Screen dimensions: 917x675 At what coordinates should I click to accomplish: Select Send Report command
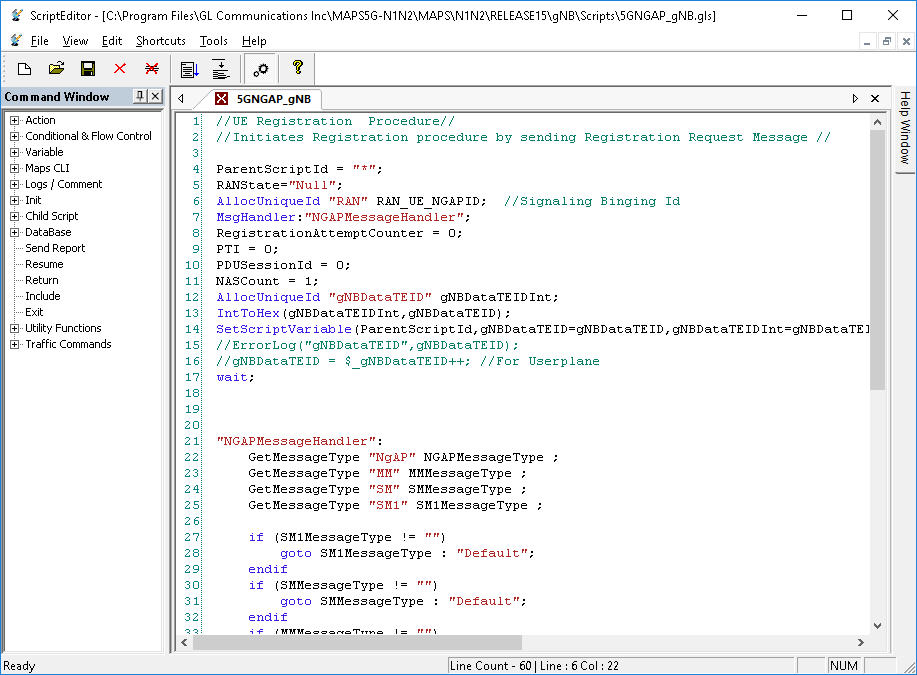(55, 248)
